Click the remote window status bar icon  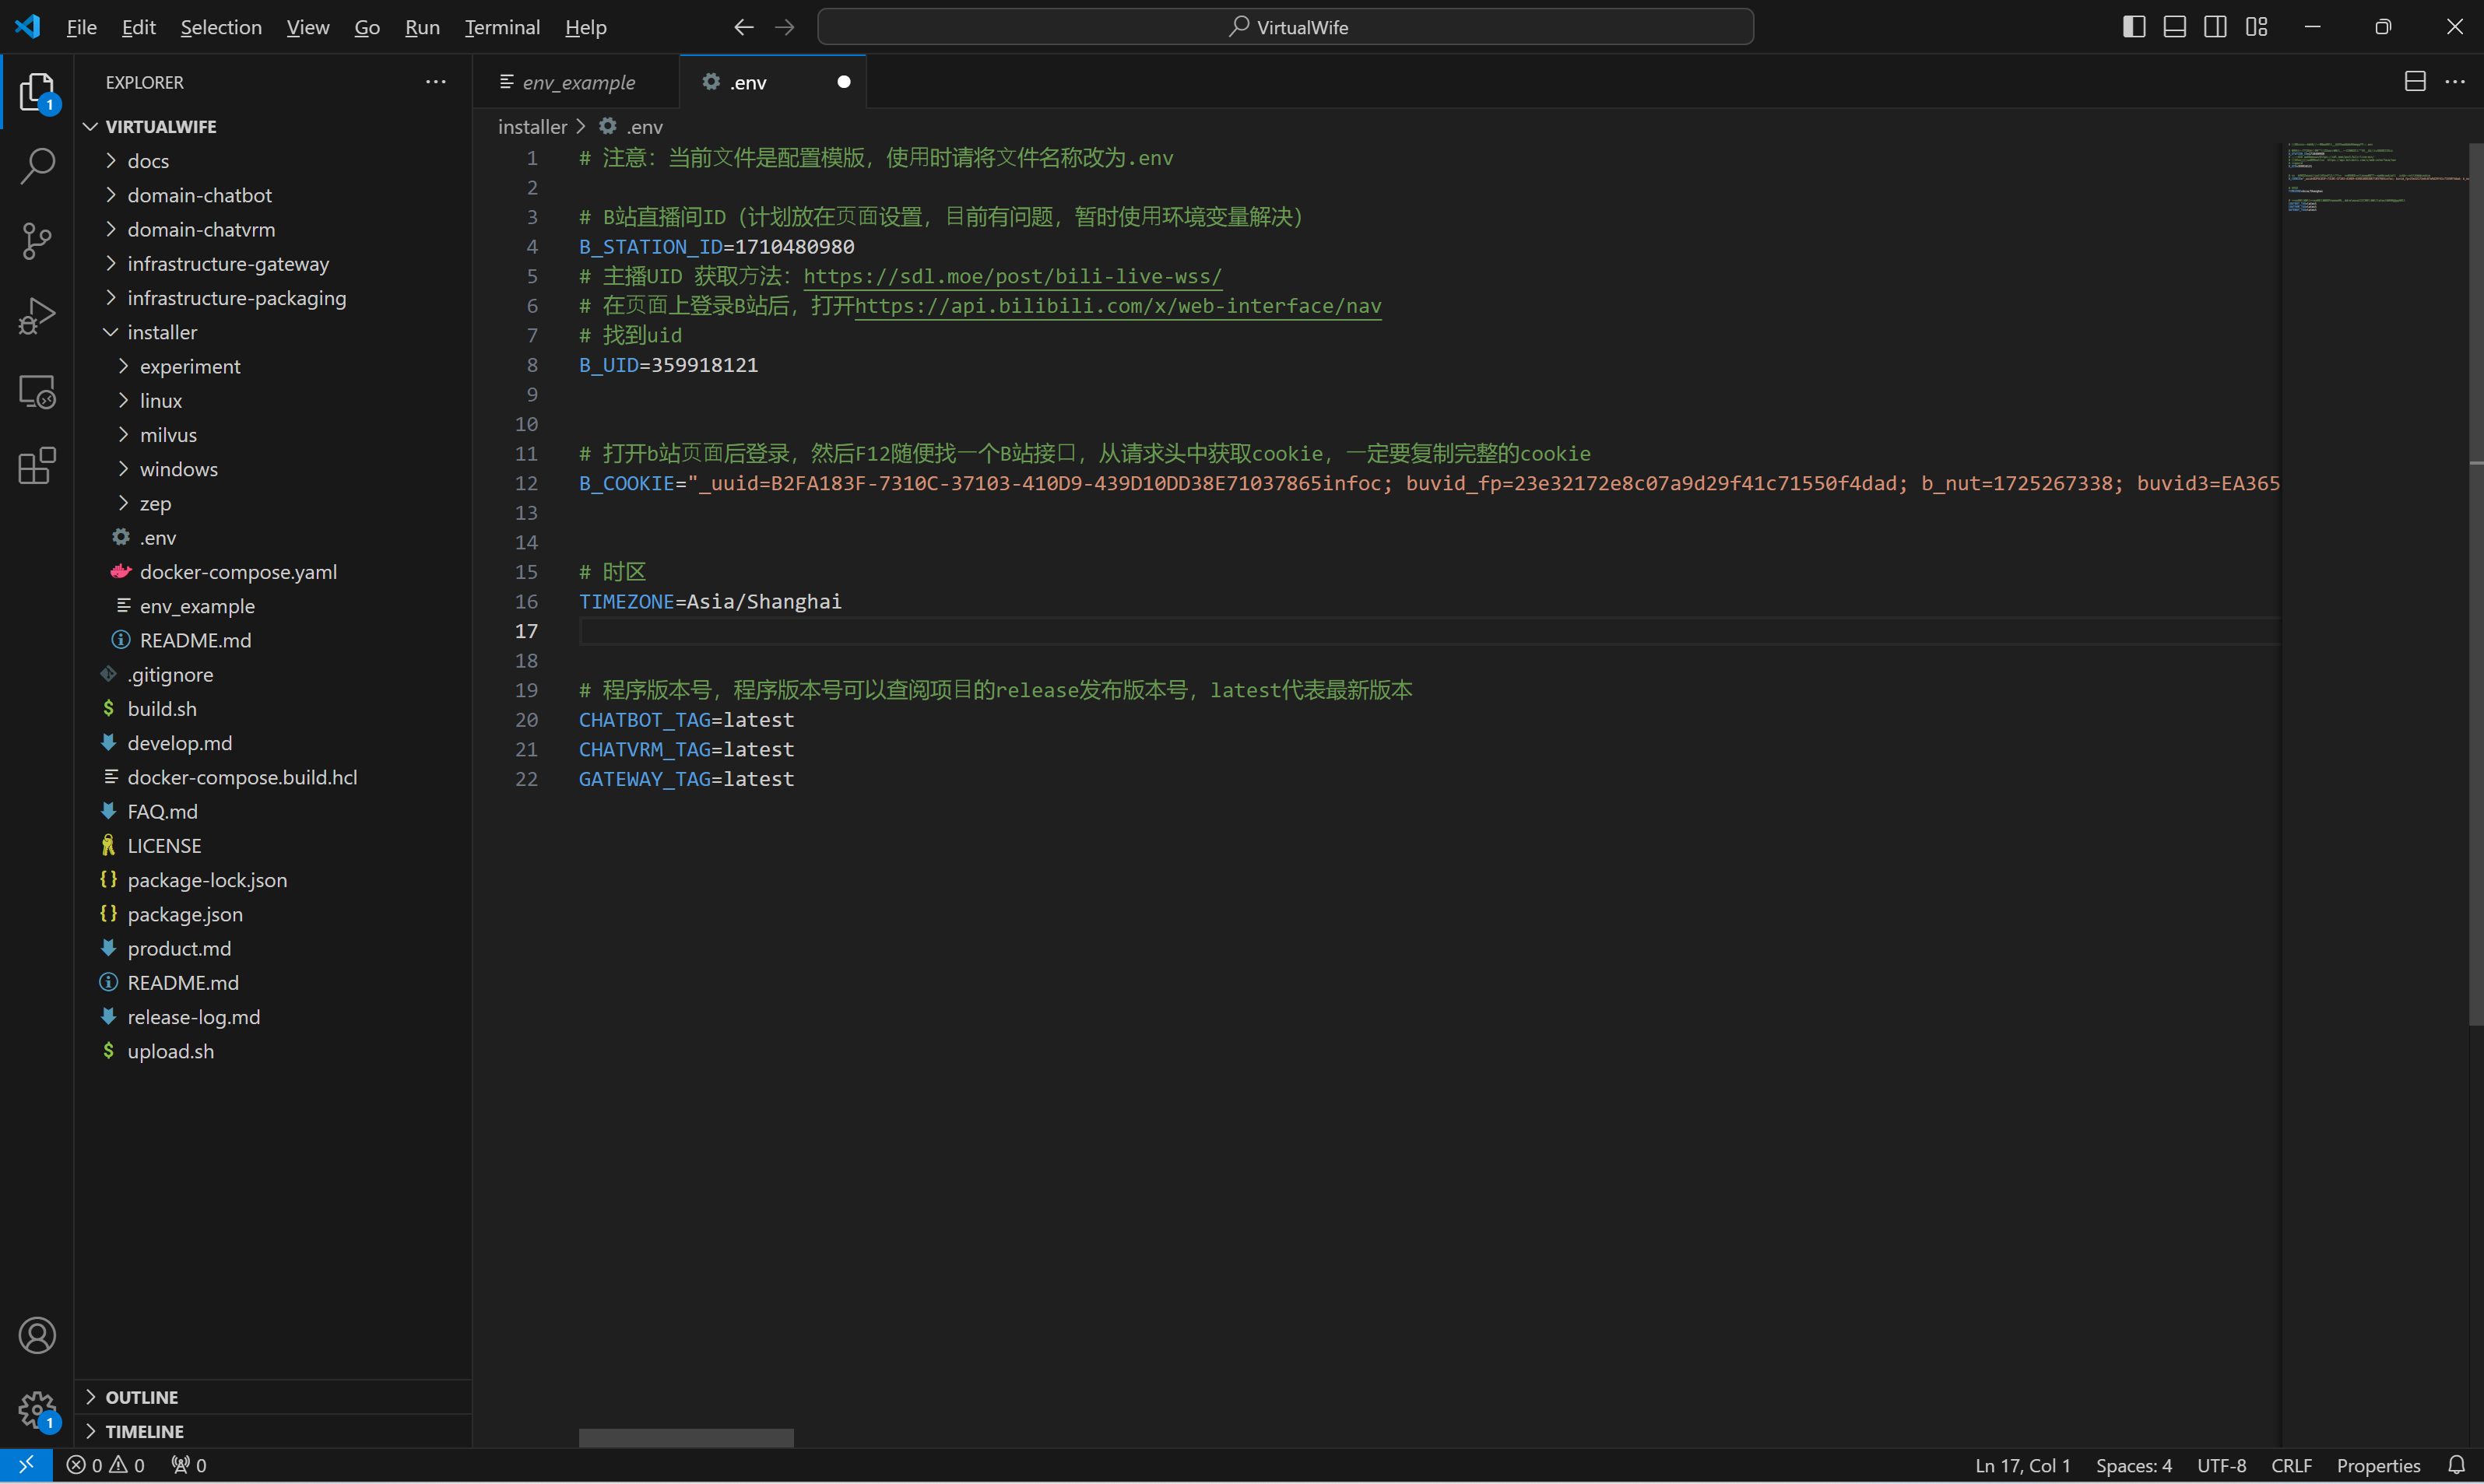(x=26, y=1465)
